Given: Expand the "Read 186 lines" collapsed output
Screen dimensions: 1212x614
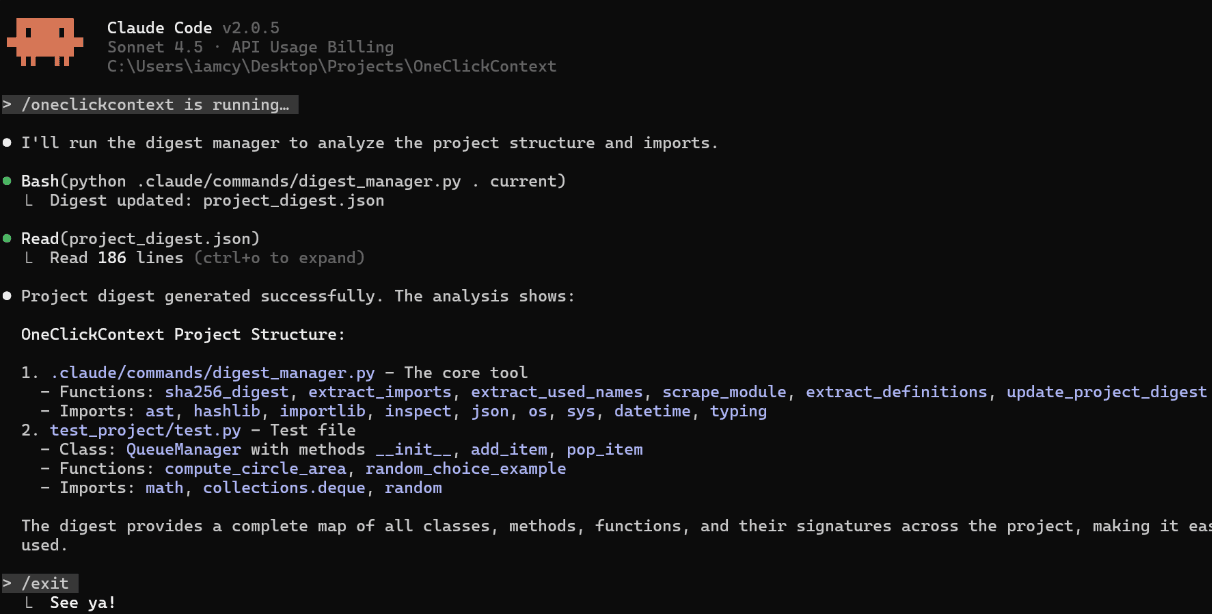Looking at the screenshot, I should coord(116,258).
